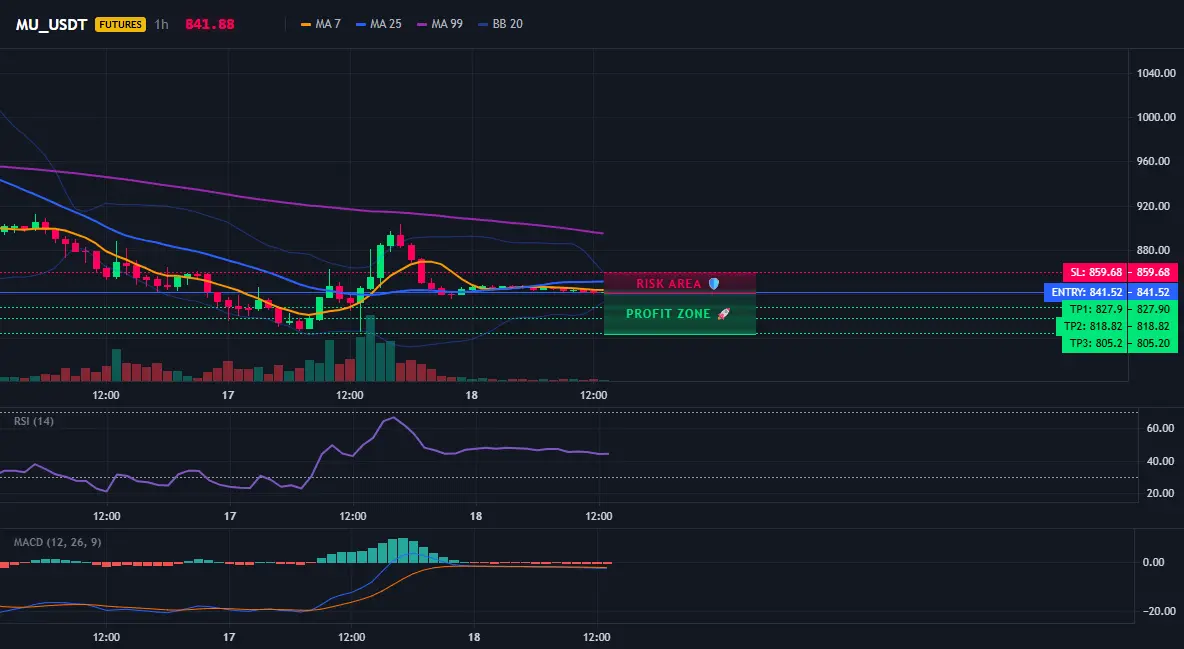The image size is (1184, 649).
Task: Toggle the MA 25 legend entry
Action: (x=378, y=24)
